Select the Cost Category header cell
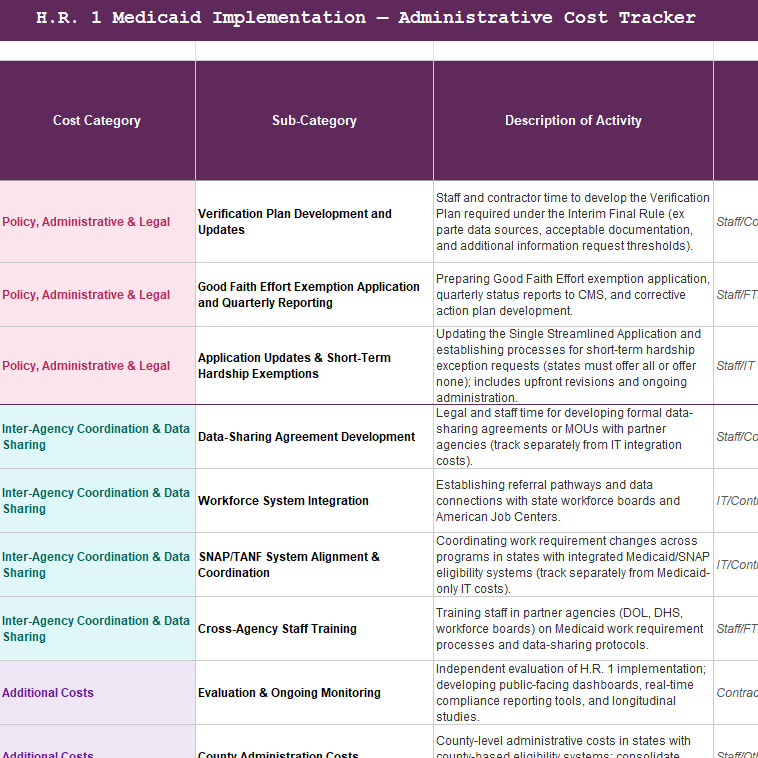Screen dimensions: 758x758 [97, 120]
